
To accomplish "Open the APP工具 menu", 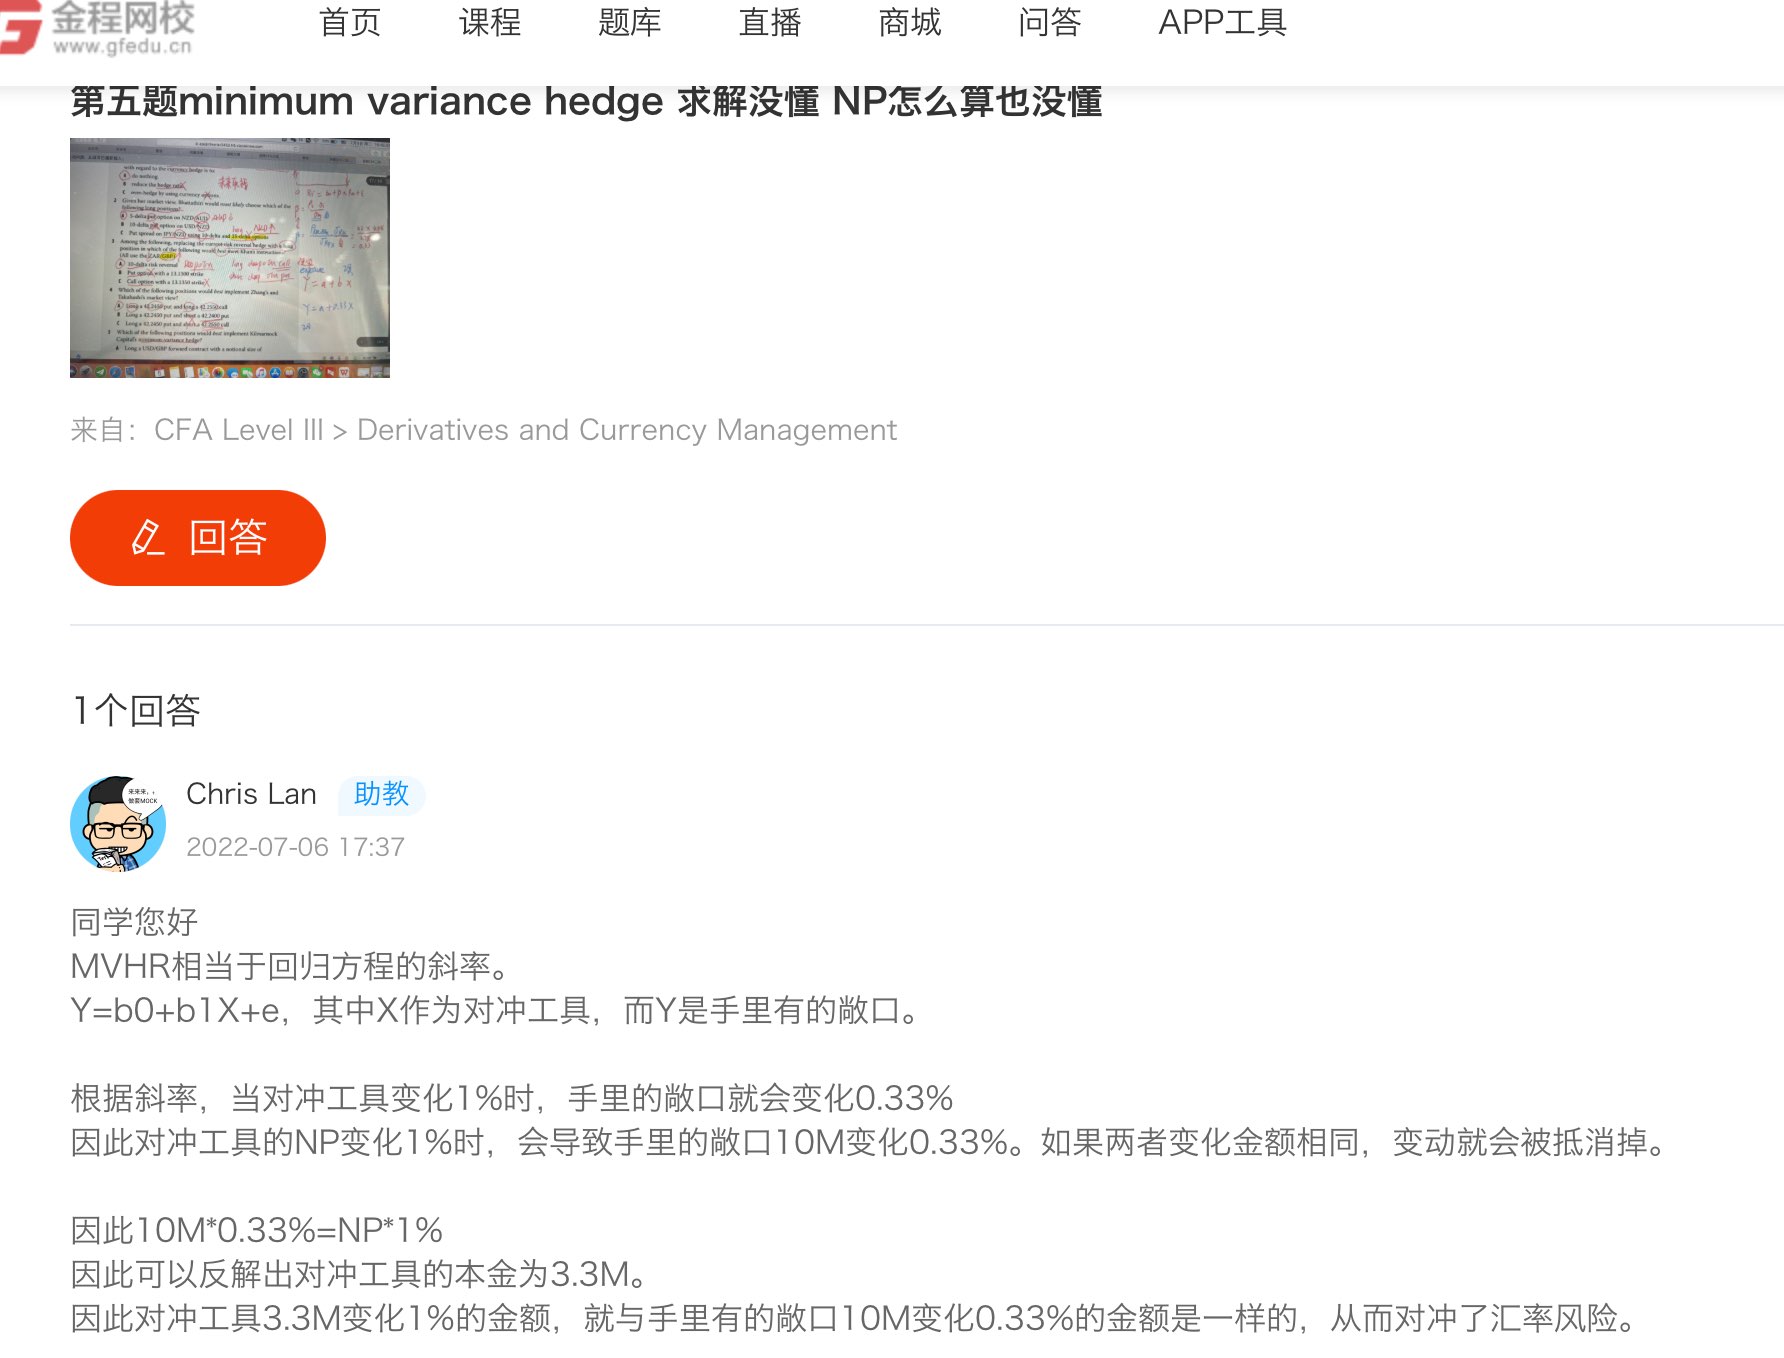I will point(1222,22).
